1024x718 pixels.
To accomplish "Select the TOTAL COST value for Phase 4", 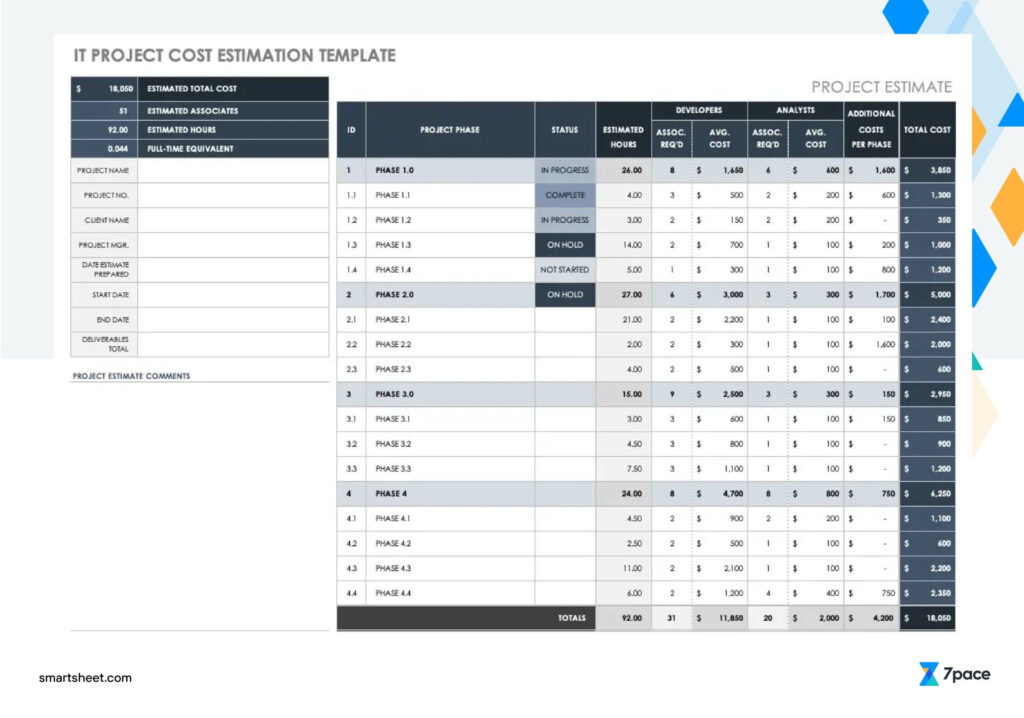I will (926, 493).
